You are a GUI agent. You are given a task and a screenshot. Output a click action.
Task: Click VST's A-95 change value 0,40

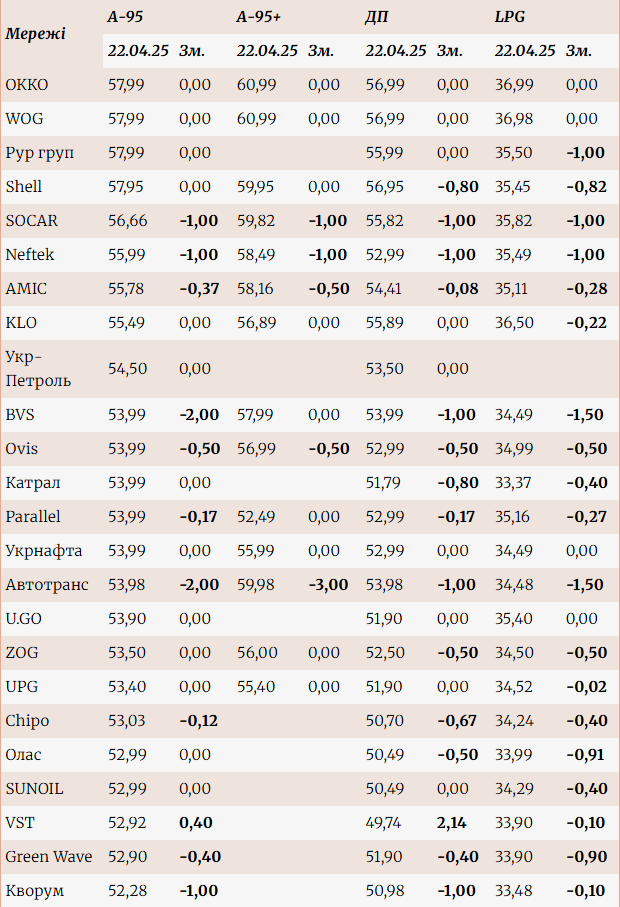(195, 823)
